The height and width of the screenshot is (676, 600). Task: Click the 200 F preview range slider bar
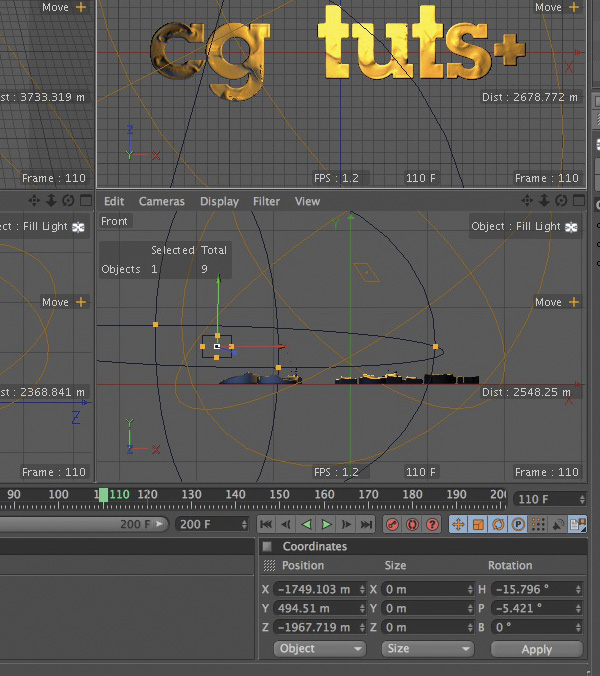[84, 524]
